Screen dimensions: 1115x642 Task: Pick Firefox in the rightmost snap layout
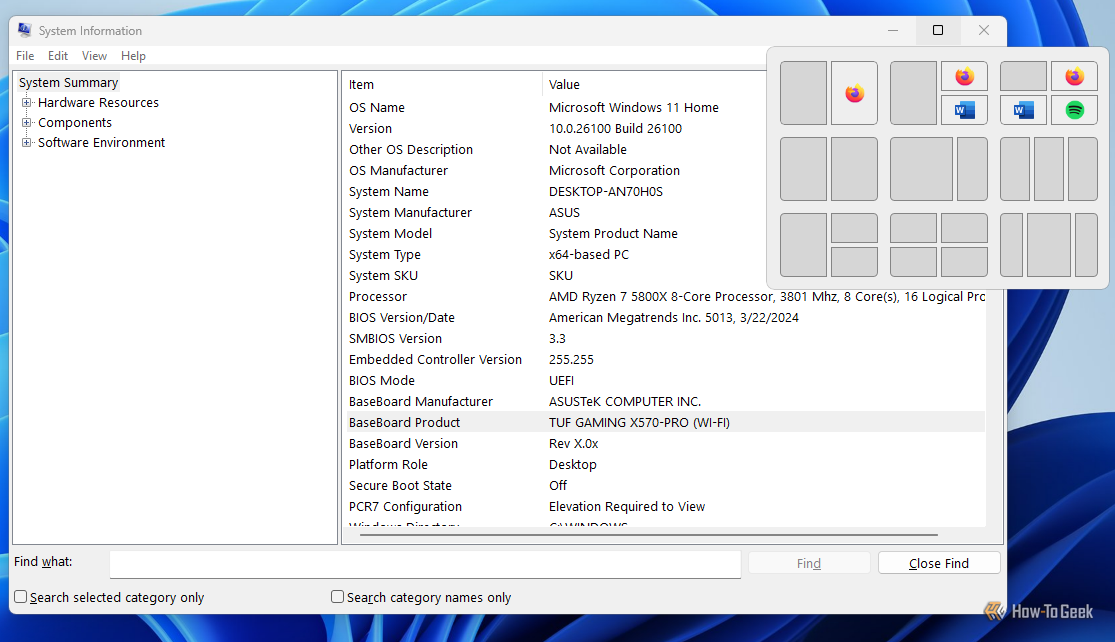tap(1074, 75)
